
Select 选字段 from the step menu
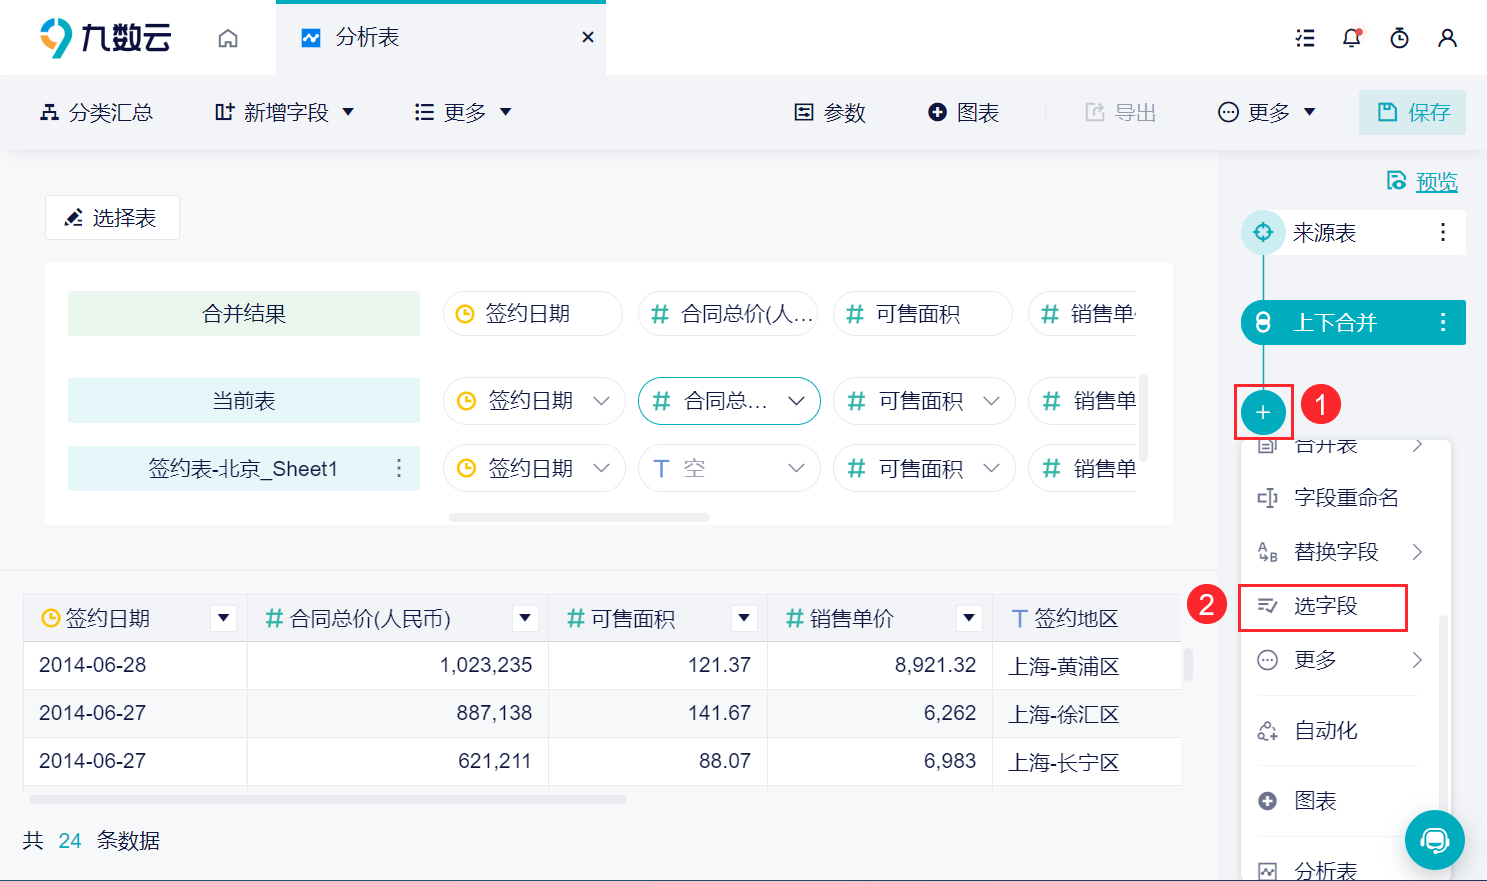(x=1323, y=606)
